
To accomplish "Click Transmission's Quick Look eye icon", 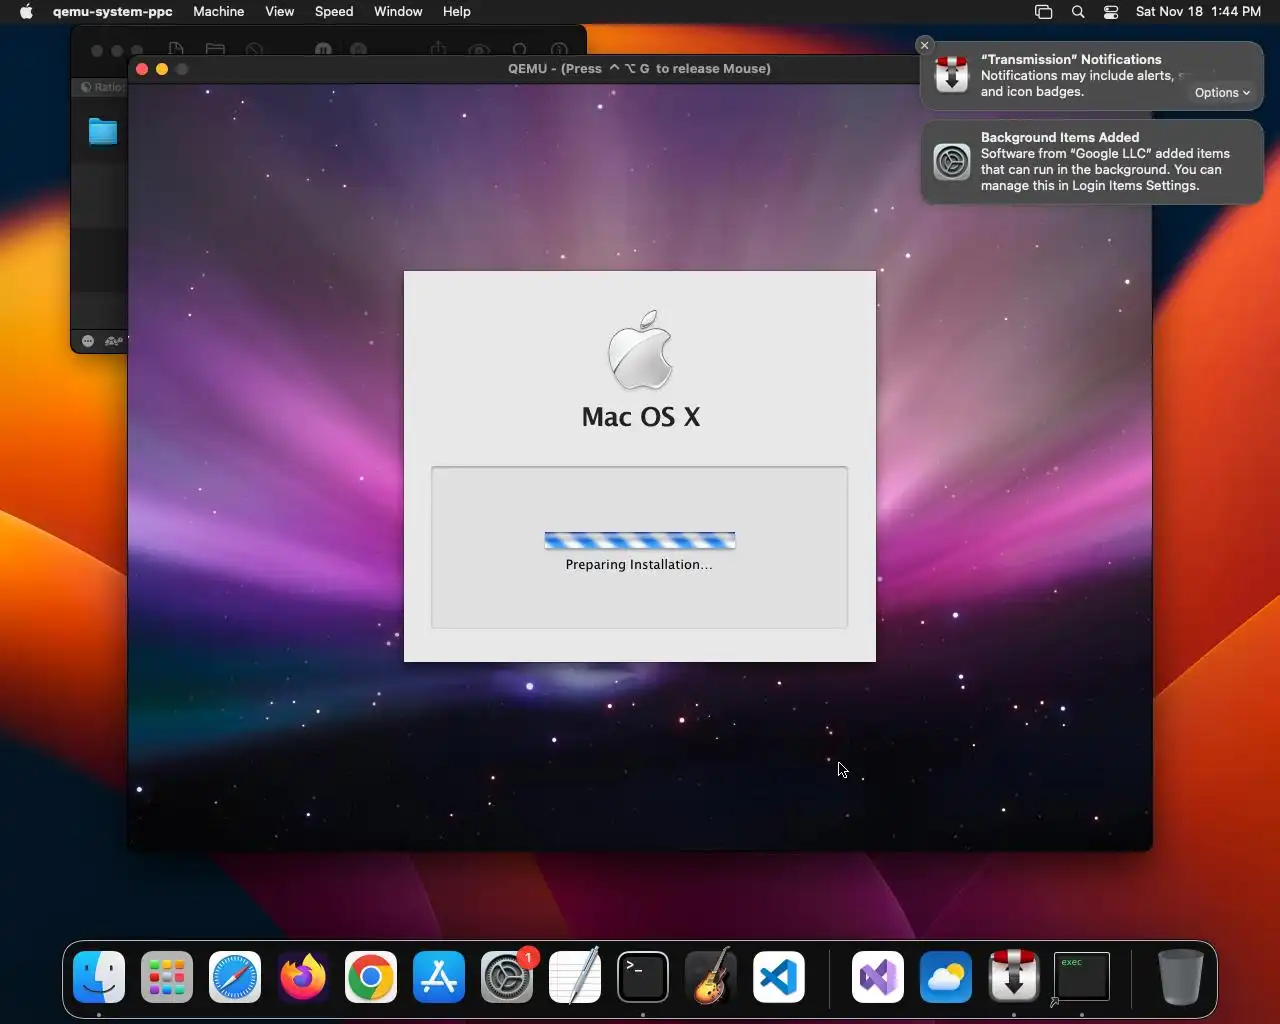I will click(479, 49).
